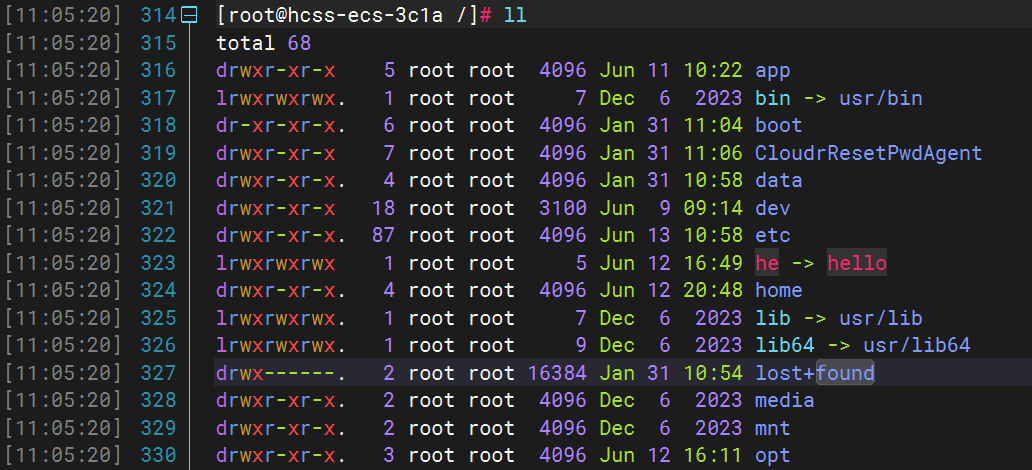Screen dimensions: 1032x470
Task: Click the 'CloudrResetPwdAgent' directory name
Action: [868, 153]
